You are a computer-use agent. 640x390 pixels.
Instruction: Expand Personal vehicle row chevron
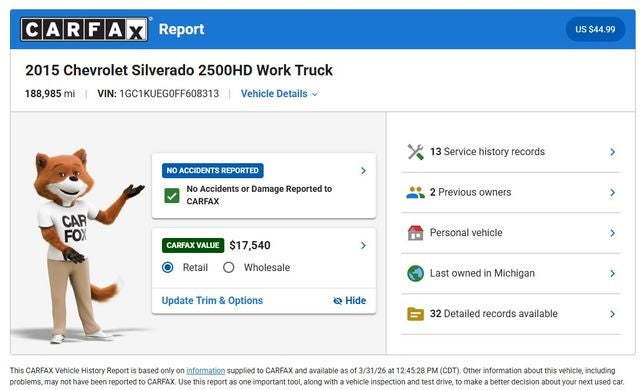click(612, 233)
